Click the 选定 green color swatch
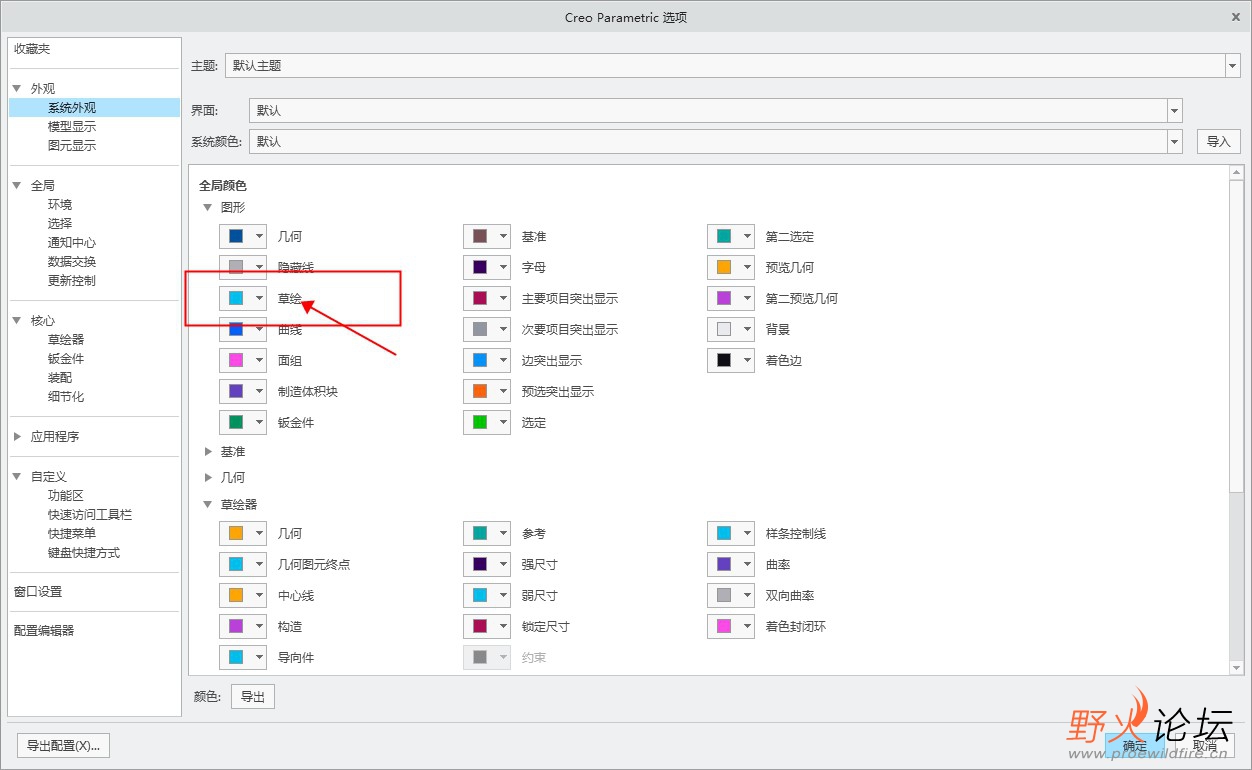 [x=480, y=422]
